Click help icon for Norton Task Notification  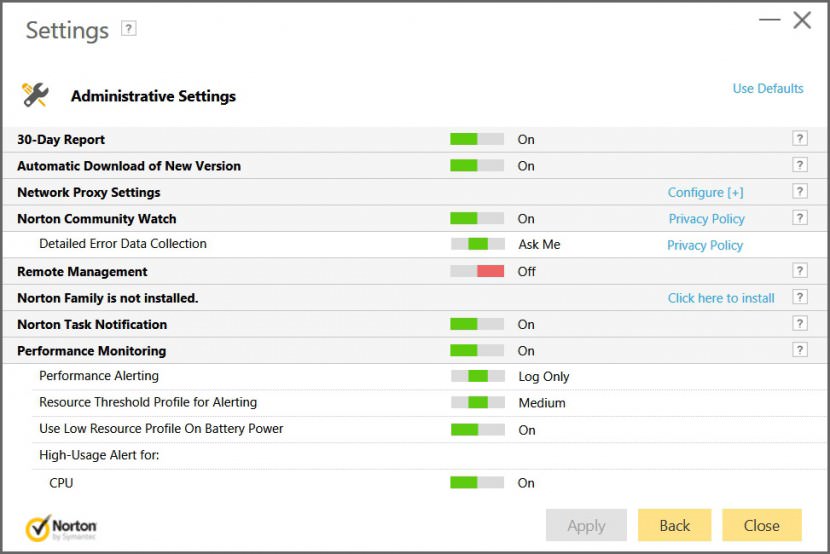pos(799,324)
